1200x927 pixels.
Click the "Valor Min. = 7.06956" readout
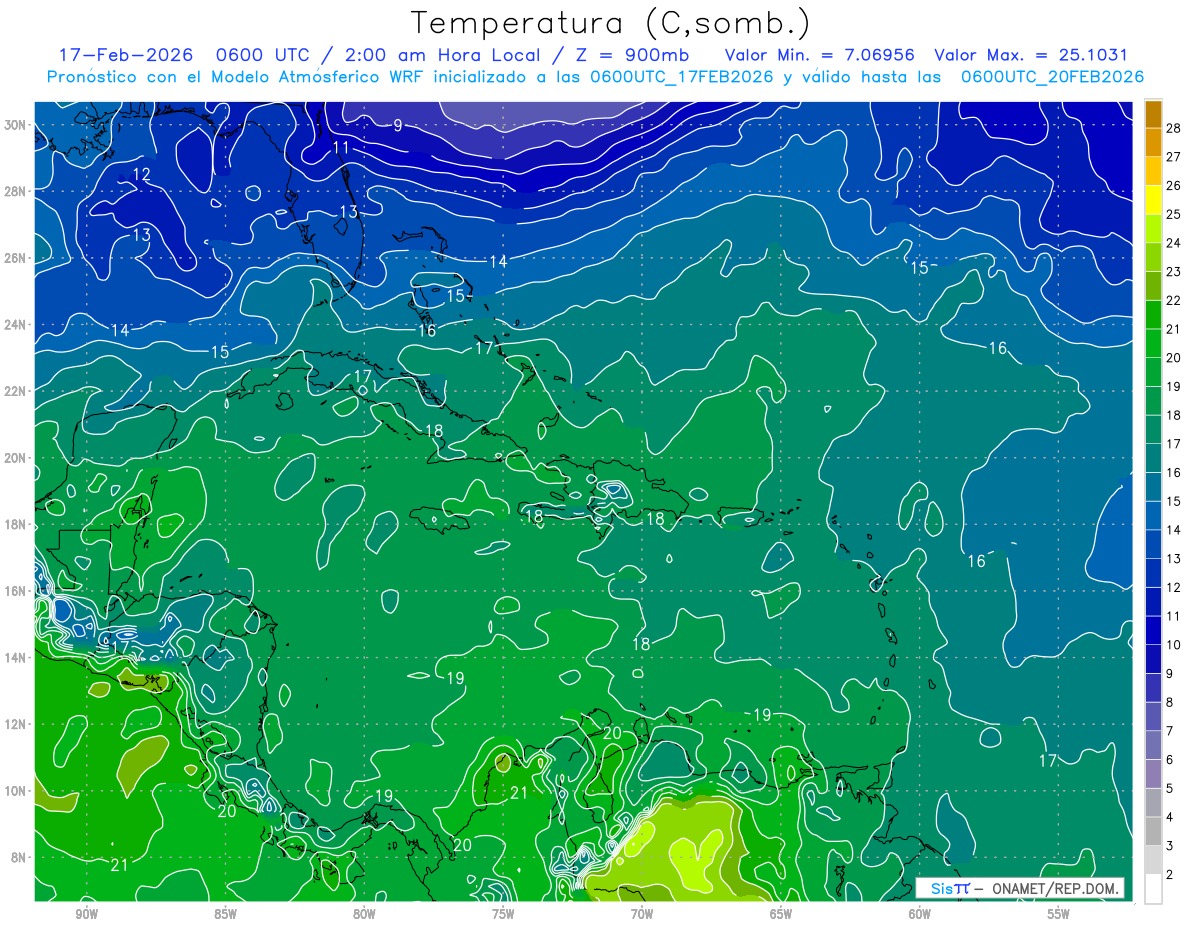pos(820,55)
